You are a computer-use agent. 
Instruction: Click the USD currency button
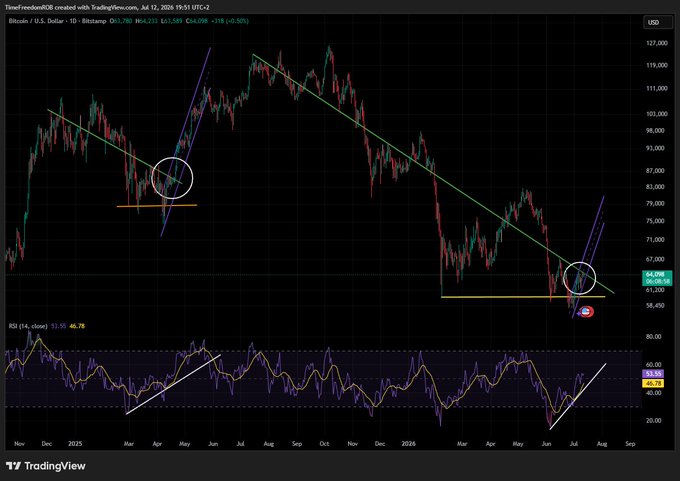coord(657,23)
